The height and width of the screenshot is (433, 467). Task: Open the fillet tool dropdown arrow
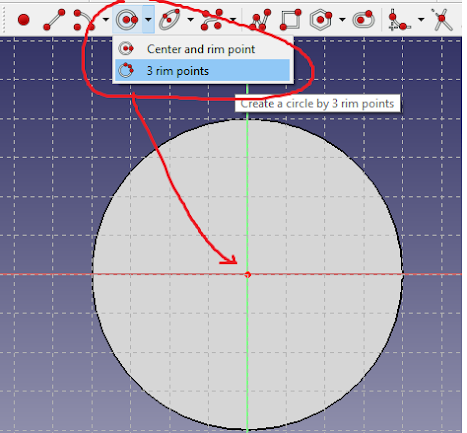coord(421,20)
